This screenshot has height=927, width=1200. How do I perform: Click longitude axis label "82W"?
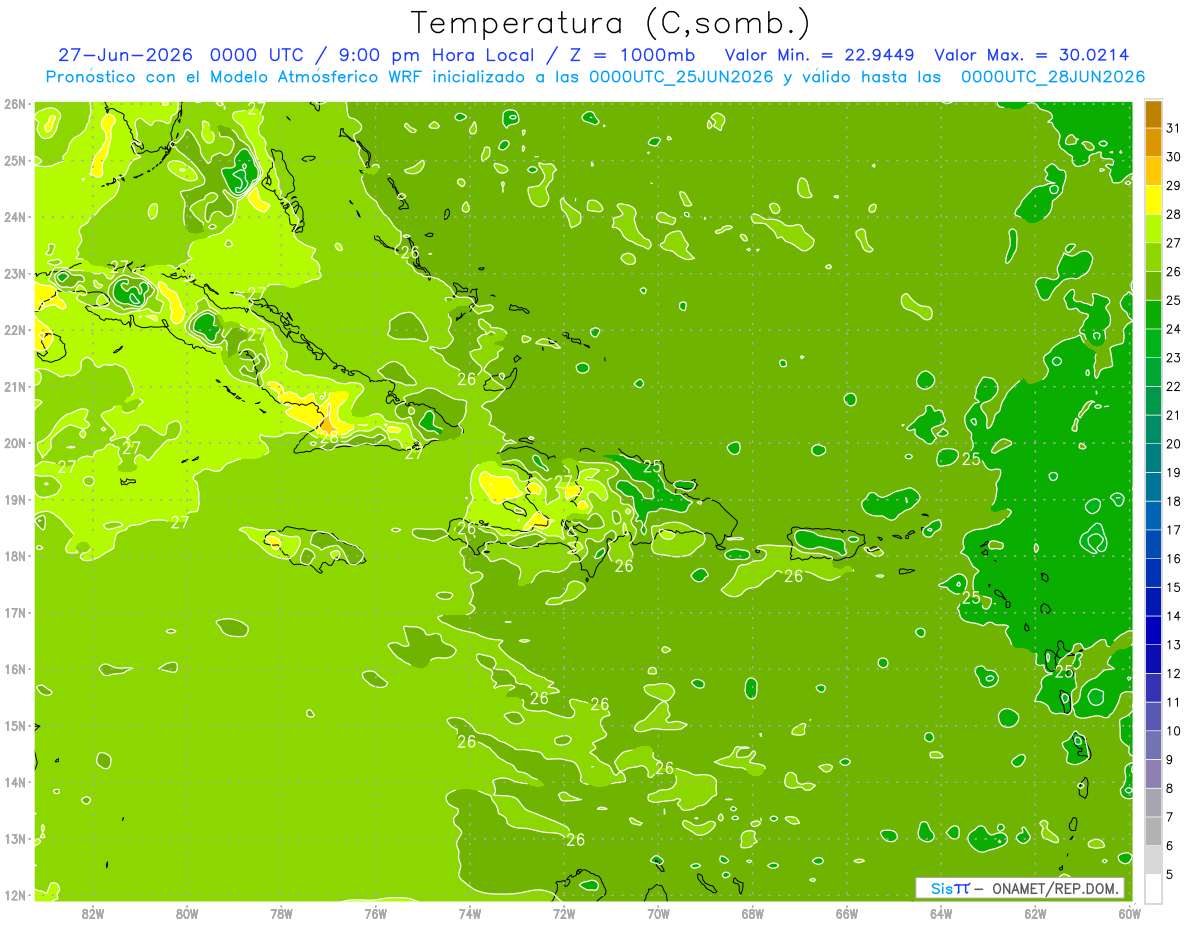(92, 913)
